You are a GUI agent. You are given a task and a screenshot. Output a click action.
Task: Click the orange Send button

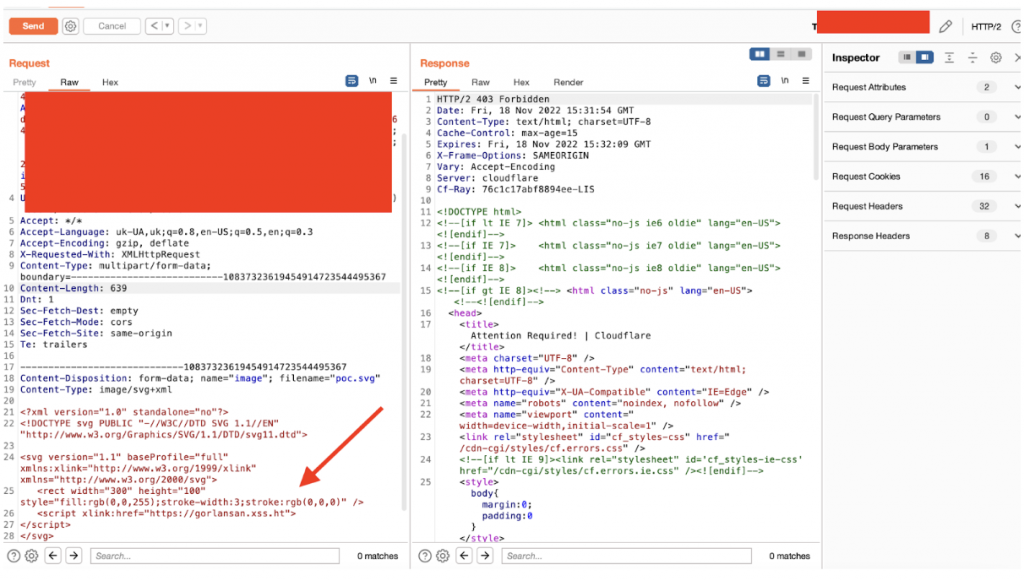[x=33, y=26]
